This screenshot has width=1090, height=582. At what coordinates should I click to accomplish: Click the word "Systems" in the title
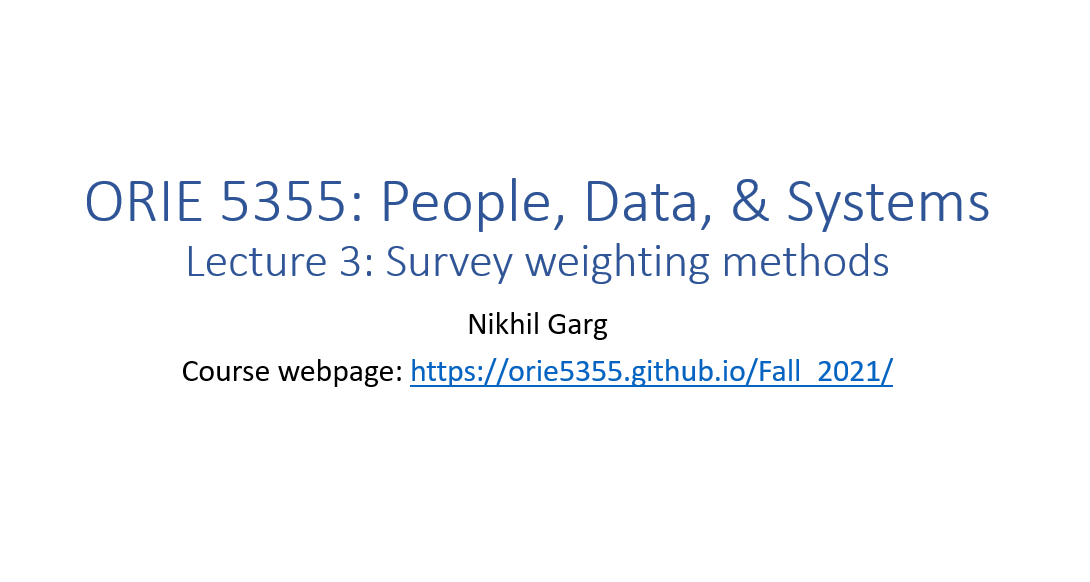[x=888, y=203]
